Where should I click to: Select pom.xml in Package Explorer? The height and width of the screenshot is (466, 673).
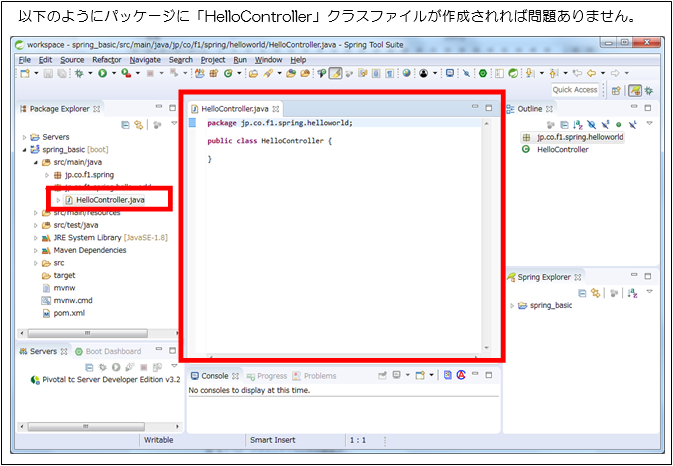(x=68, y=312)
